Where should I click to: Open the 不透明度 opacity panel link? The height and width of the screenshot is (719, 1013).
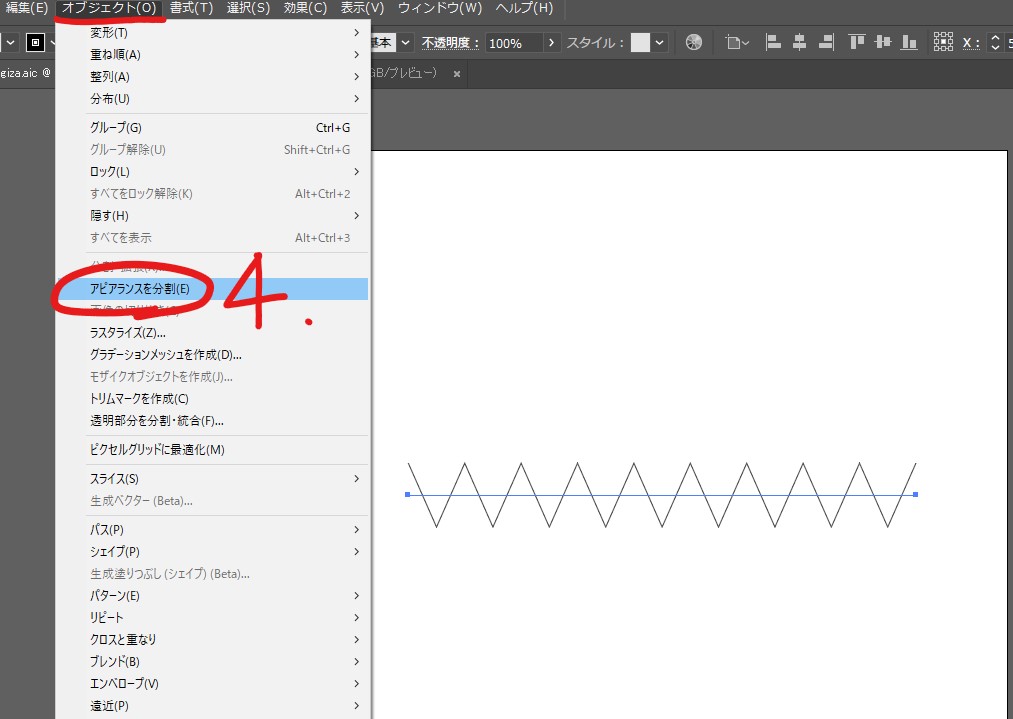click(450, 43)
